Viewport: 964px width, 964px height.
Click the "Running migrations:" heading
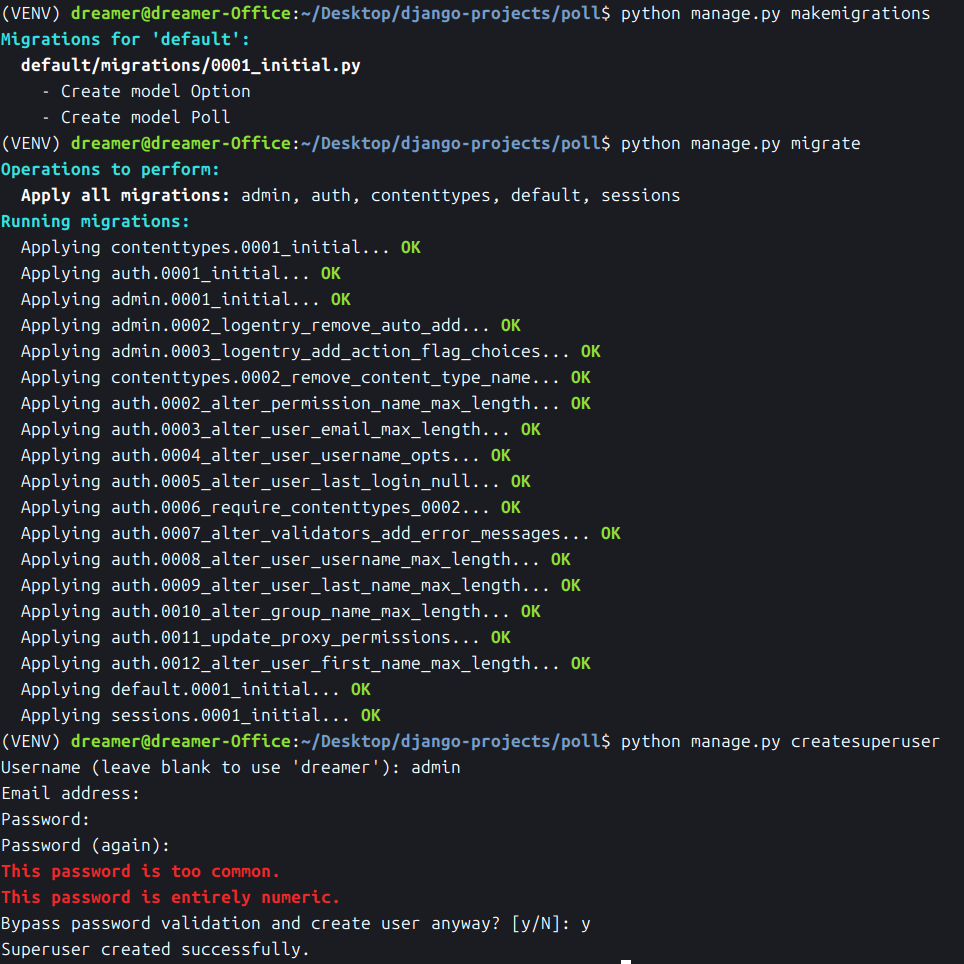click(95, 222)
